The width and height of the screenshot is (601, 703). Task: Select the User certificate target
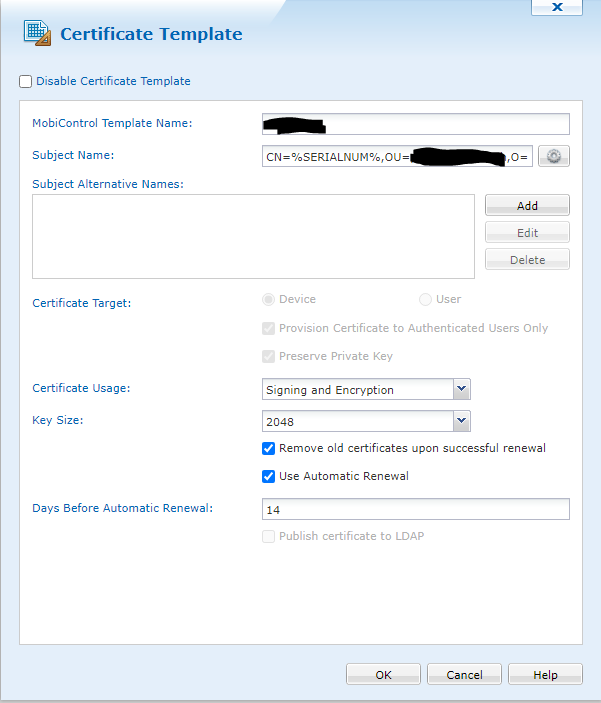coord(425,299)
